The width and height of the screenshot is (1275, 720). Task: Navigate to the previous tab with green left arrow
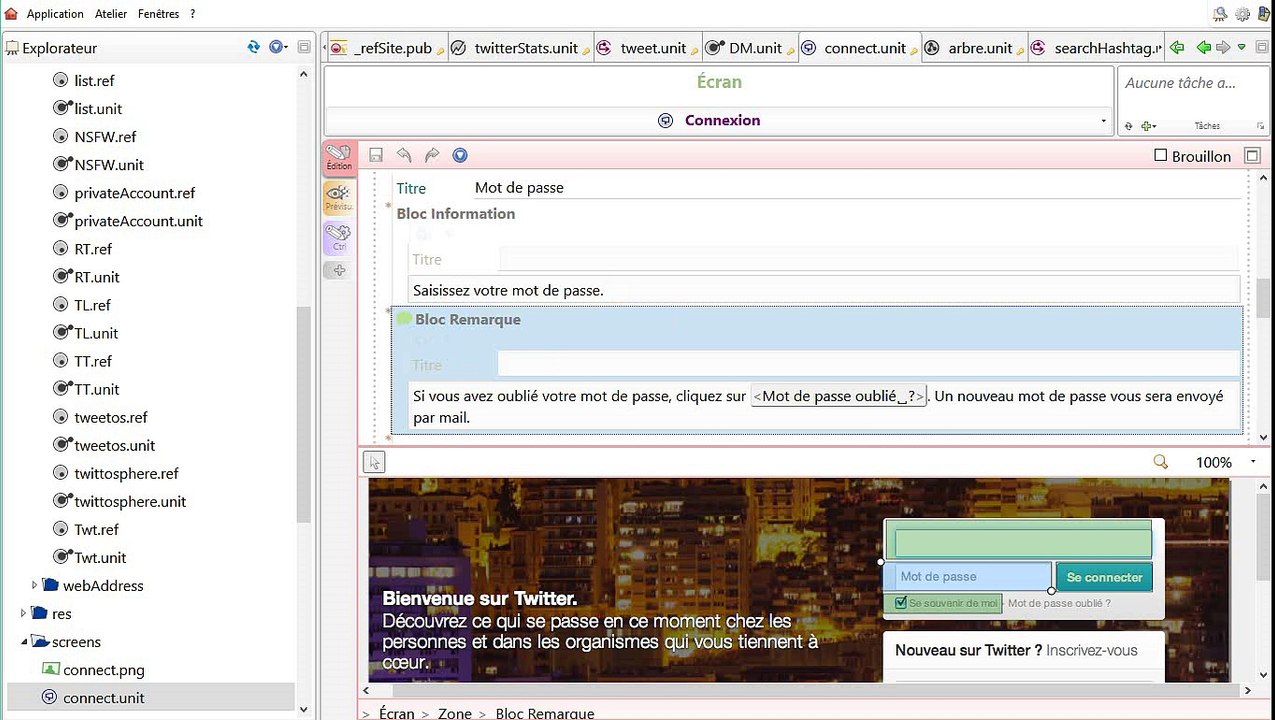[x=1177, y=47]
